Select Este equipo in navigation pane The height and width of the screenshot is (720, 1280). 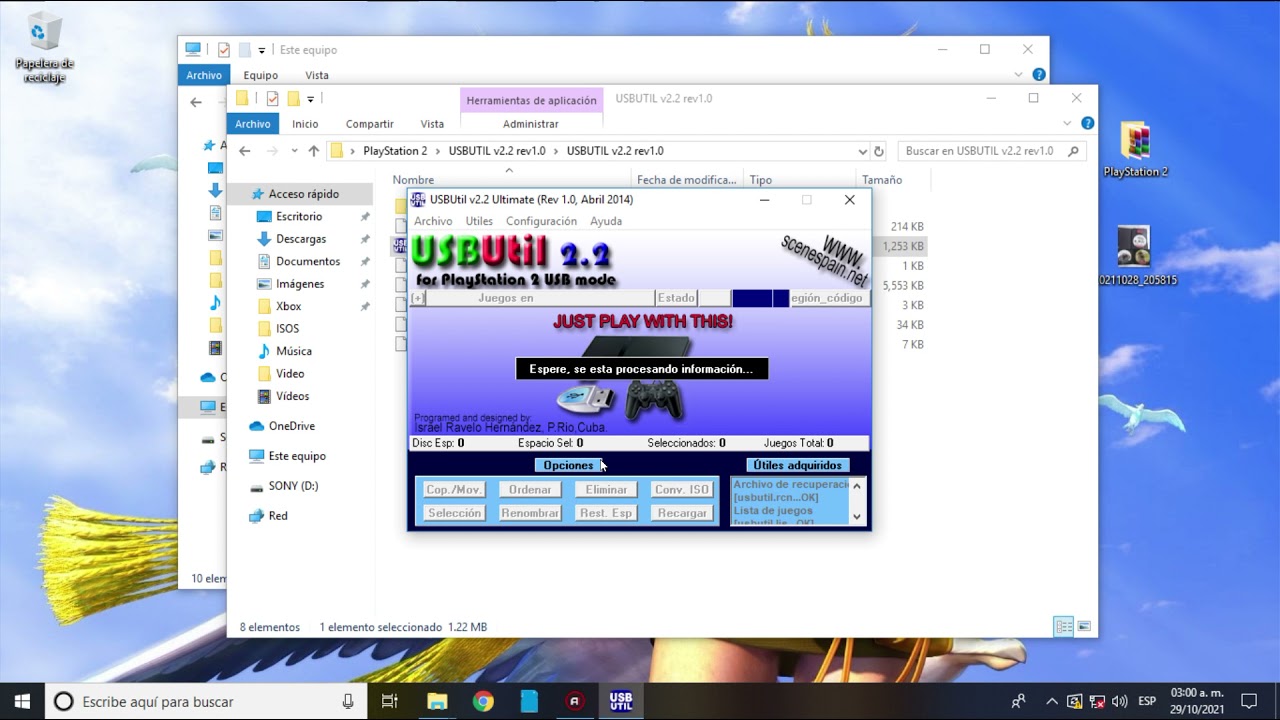tap(297, 456)
